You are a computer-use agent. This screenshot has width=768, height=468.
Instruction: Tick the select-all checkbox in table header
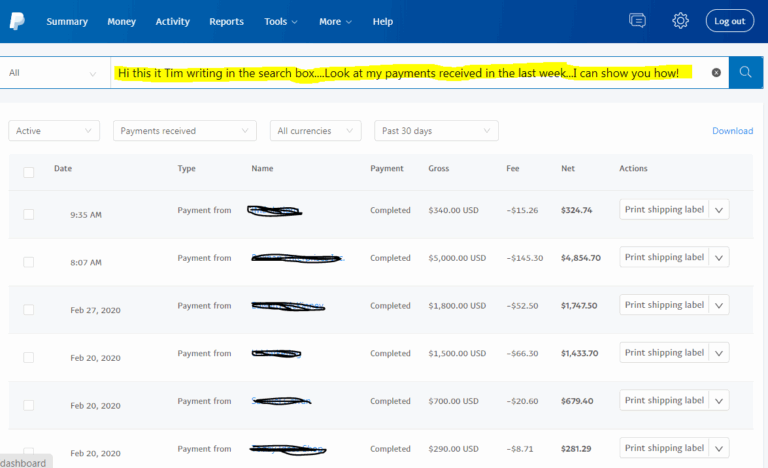coord(28,172)
